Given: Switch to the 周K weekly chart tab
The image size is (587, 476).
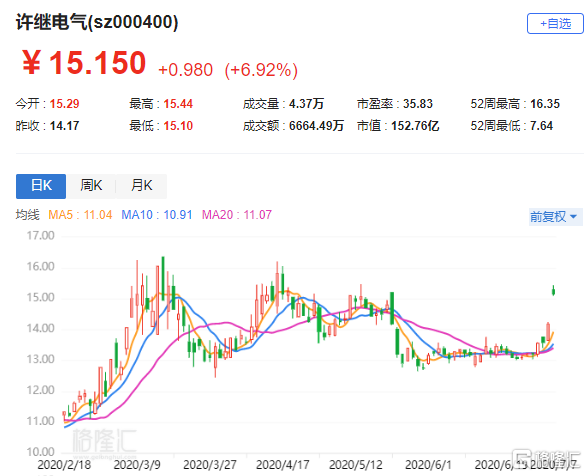Looking at the screenshot, I should 91,186.
